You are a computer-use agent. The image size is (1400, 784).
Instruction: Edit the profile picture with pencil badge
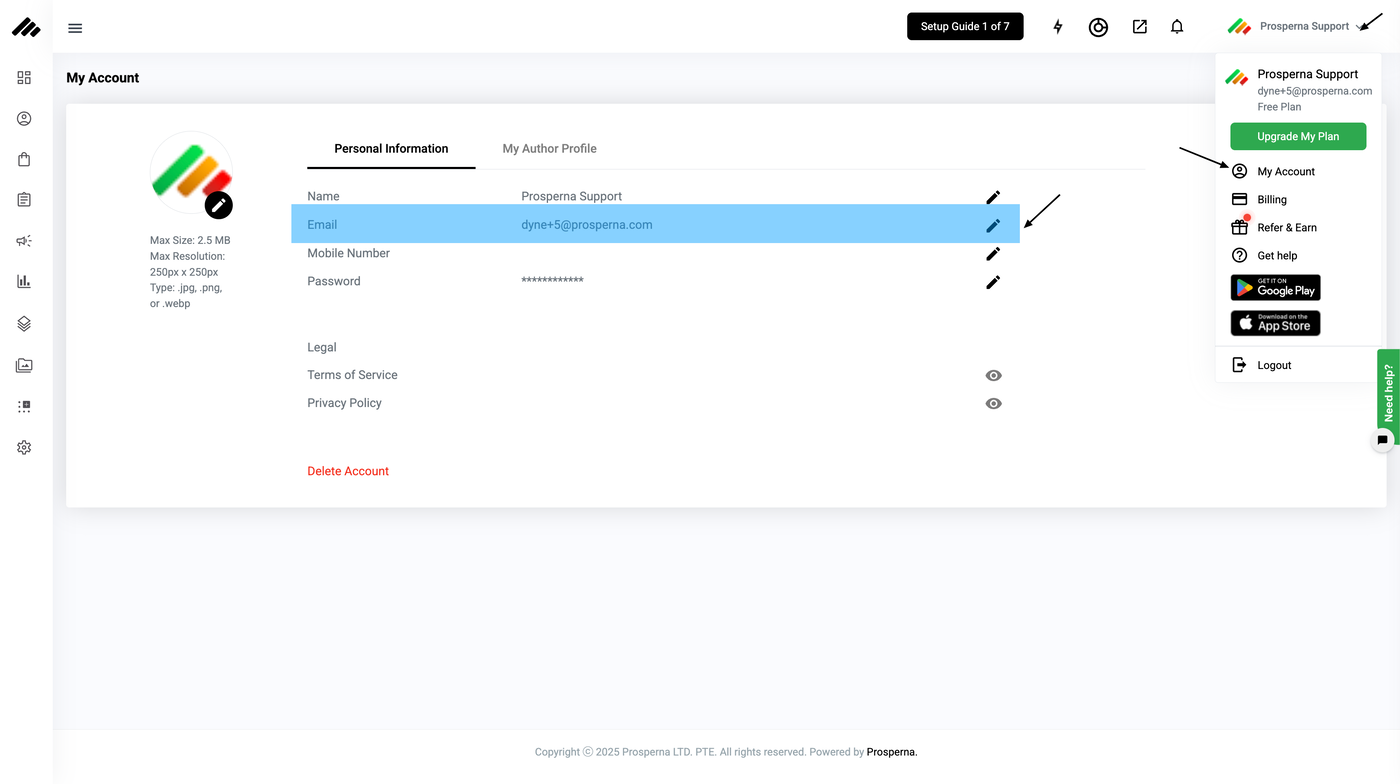point(219,206)
